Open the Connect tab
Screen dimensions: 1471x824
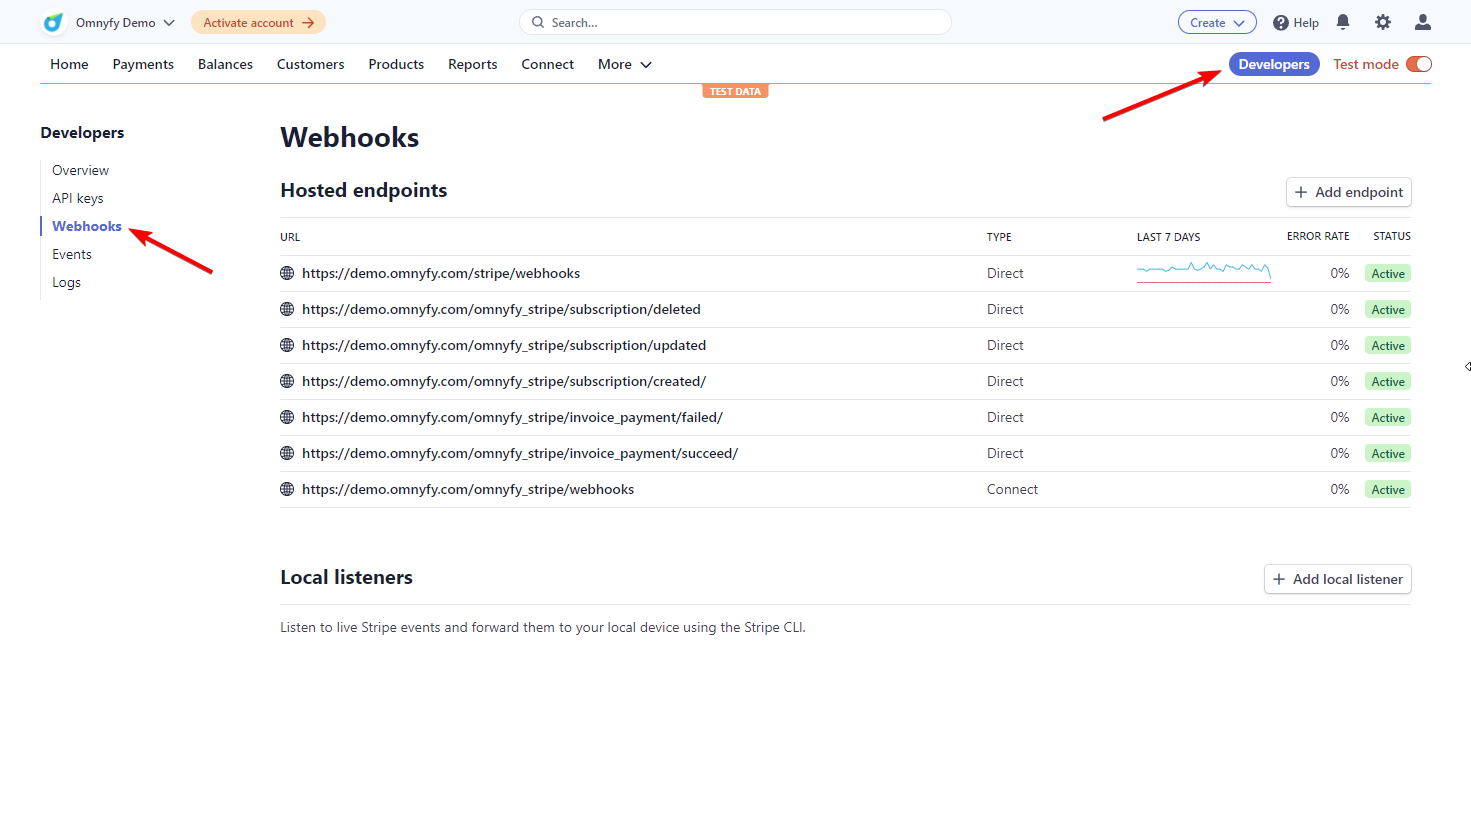coord(547,64)
